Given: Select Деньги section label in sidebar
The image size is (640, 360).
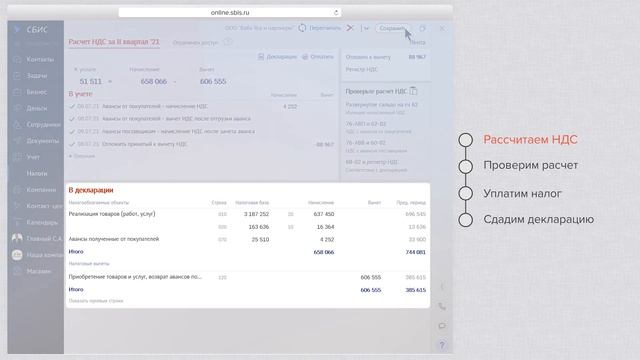Looking at the screenshot, I should pos(37,108).
